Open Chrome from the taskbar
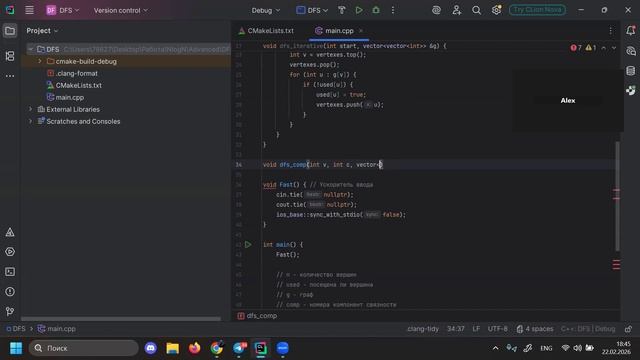Image resolution: width=640 pixels, height=360 pixels. click(217, 348)
